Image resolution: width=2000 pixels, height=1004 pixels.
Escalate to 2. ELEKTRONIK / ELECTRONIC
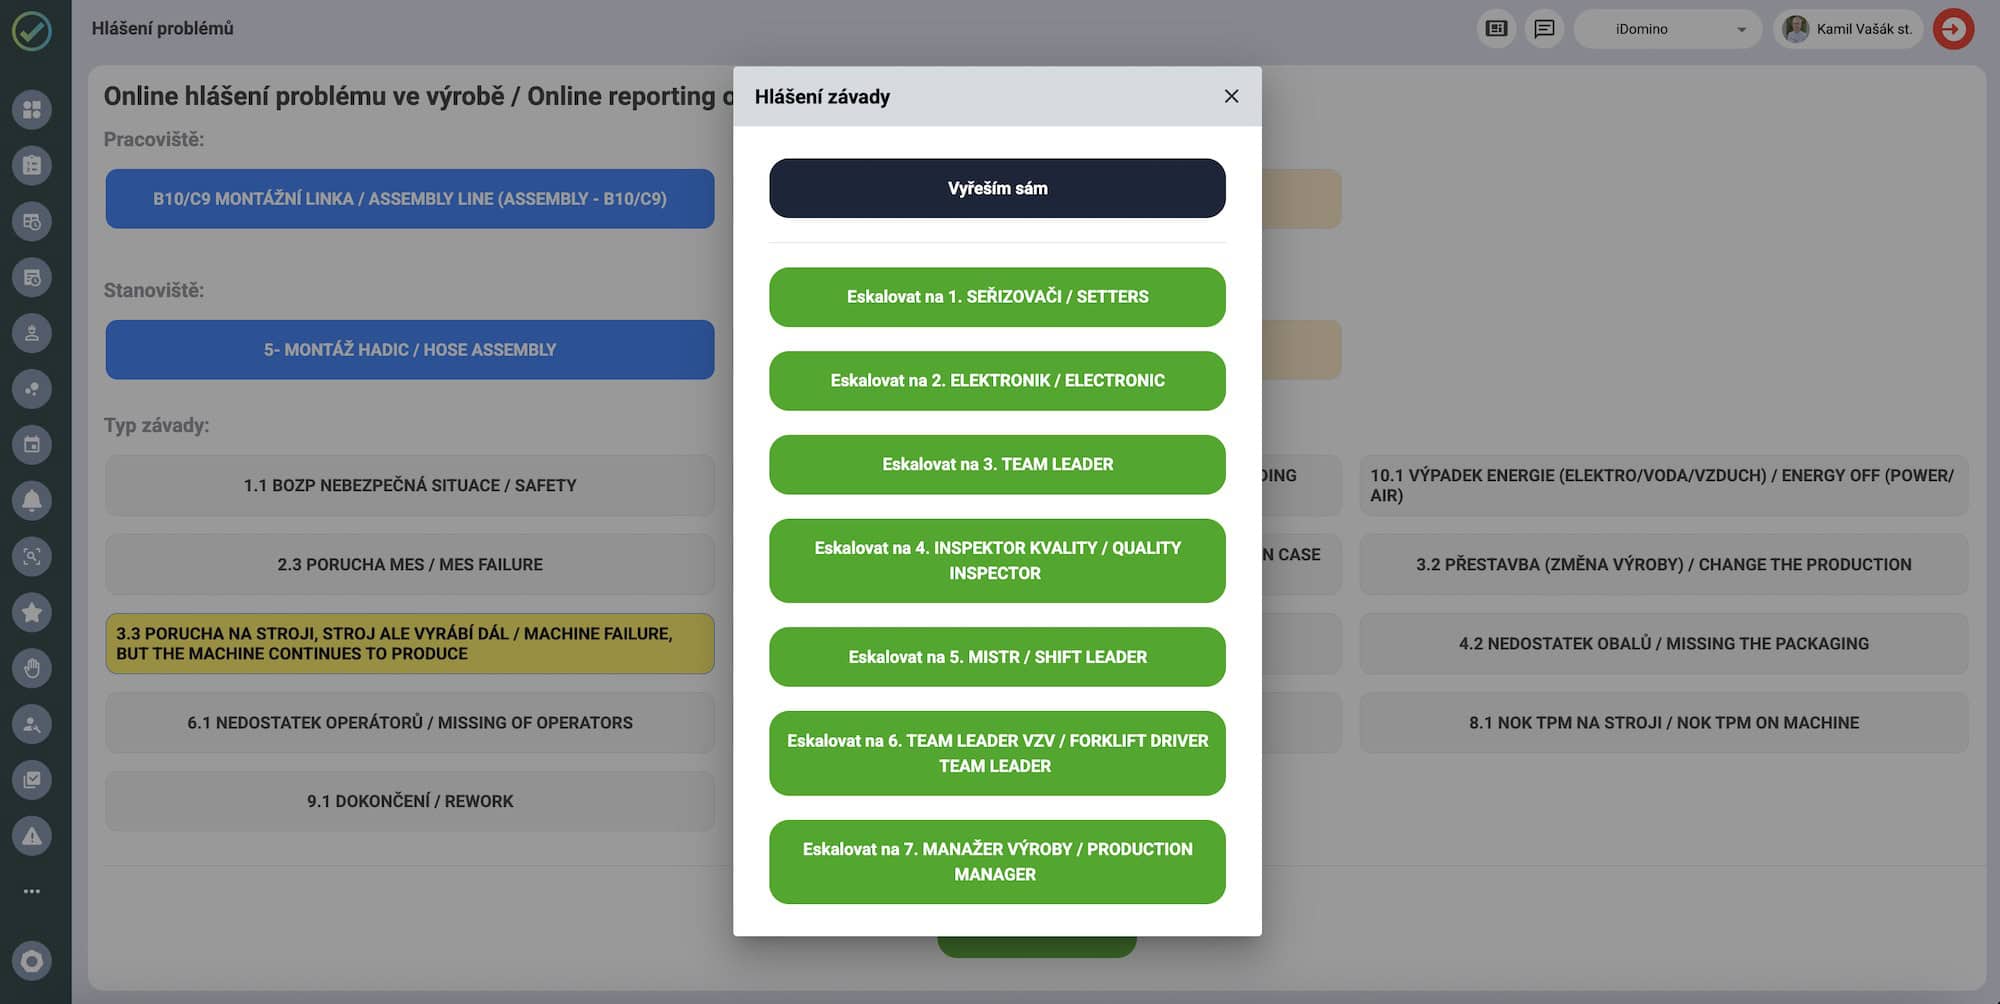pos(997,381)
